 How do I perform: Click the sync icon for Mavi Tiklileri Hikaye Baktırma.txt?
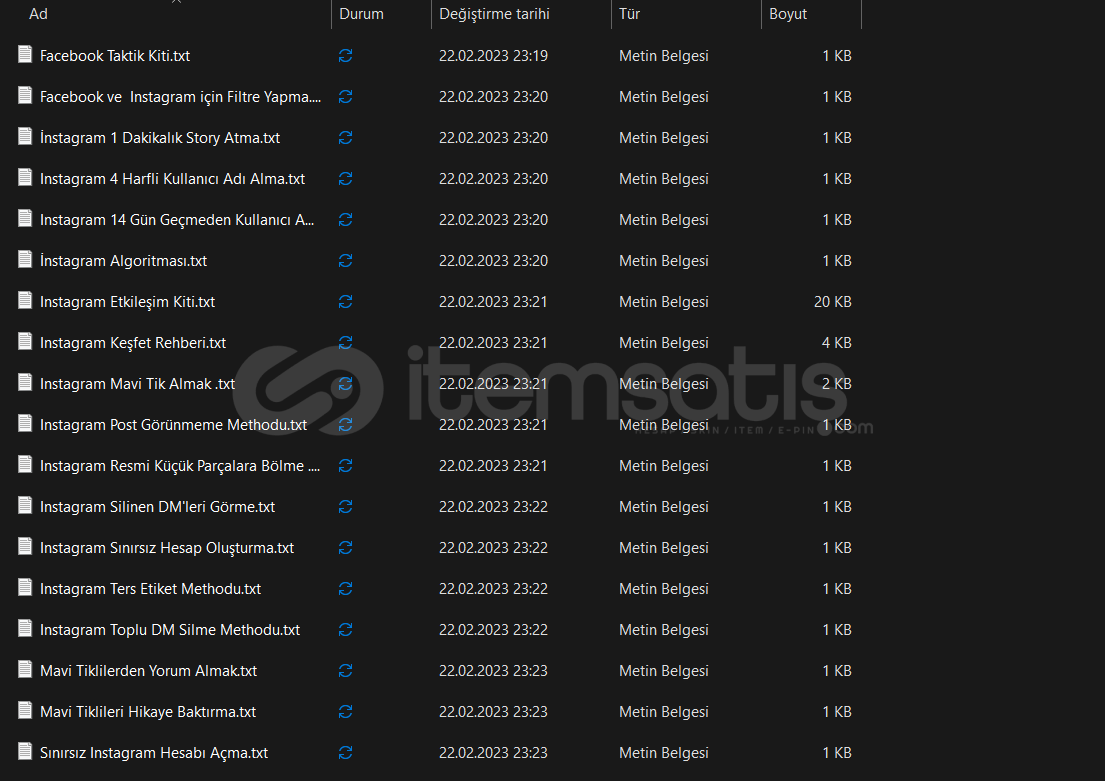(x=345, y=712)
